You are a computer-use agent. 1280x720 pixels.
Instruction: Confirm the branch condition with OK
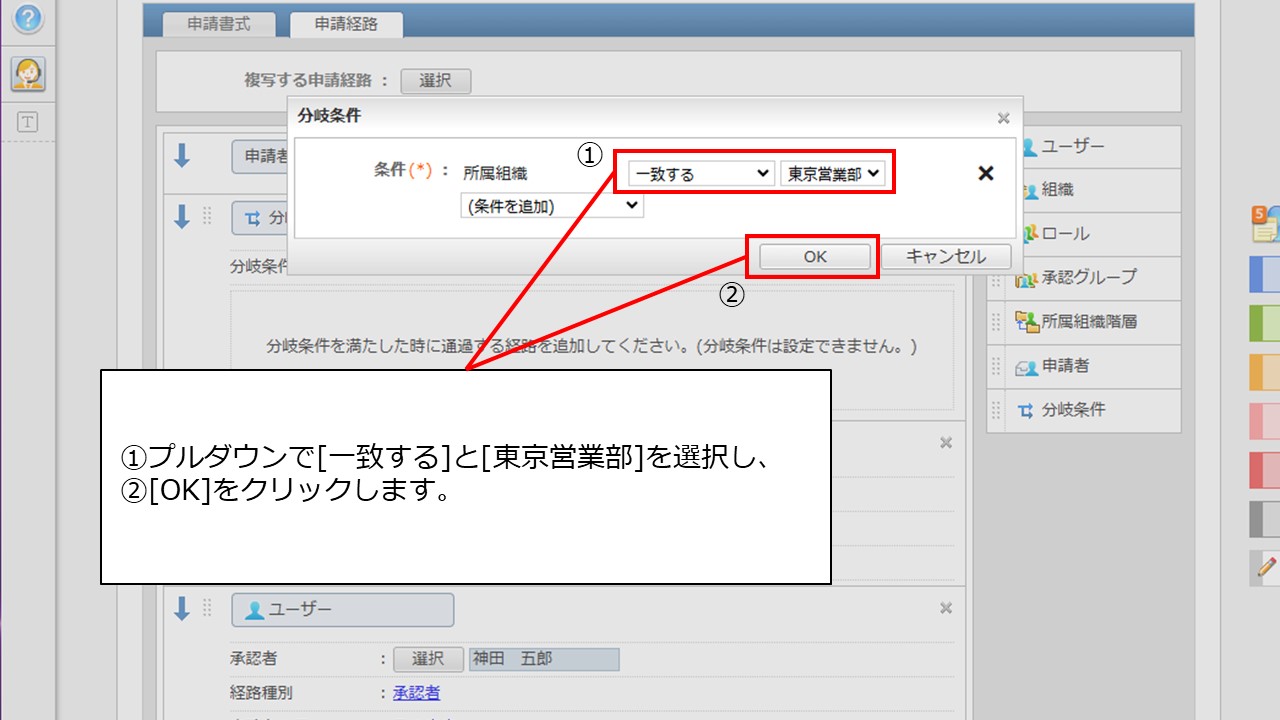pyautogui.click(x=815, y=256)
